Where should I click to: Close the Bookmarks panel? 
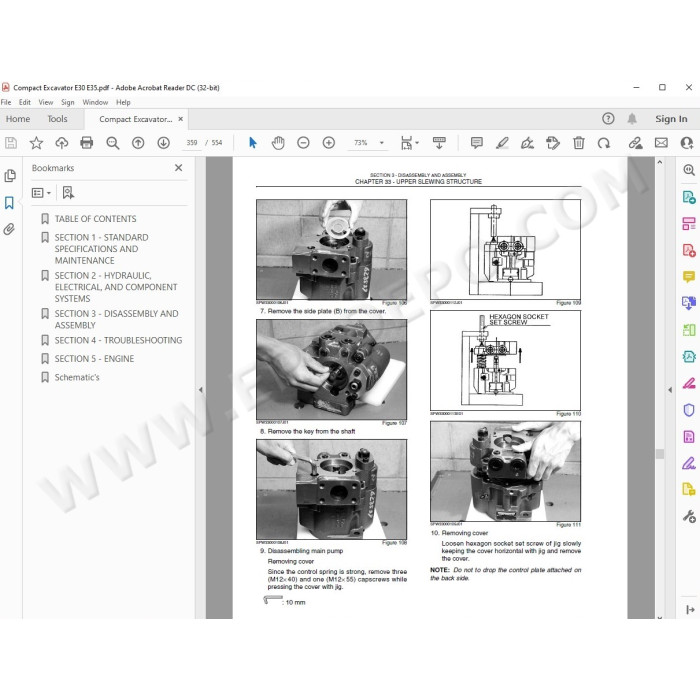(179, 168)
